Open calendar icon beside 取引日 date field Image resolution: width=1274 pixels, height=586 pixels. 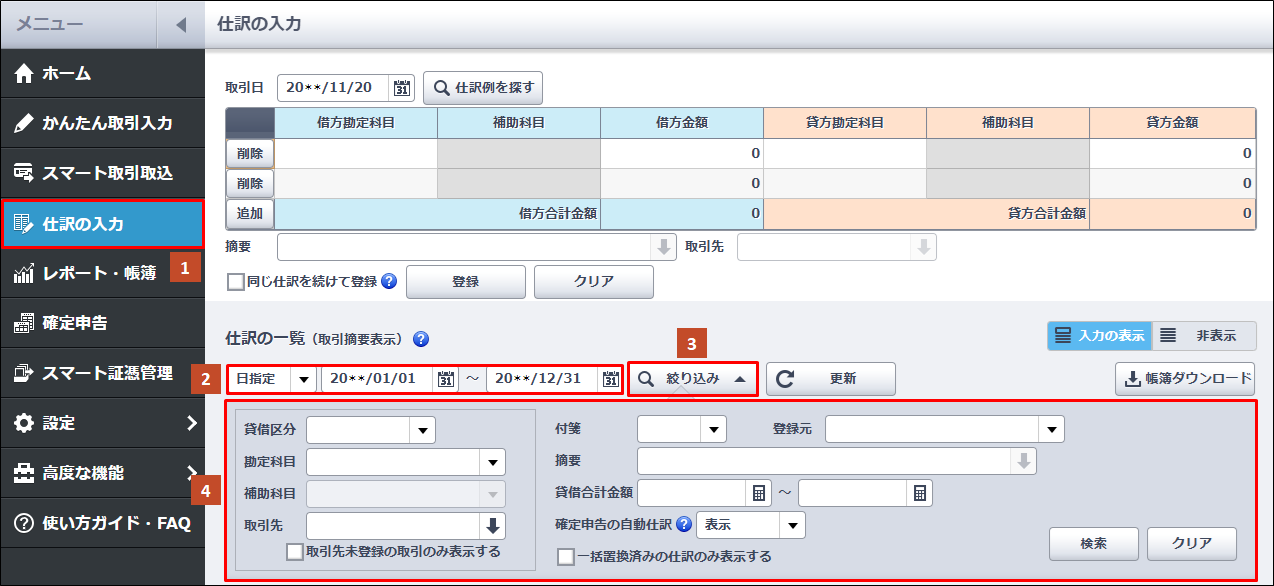point(402,88)
